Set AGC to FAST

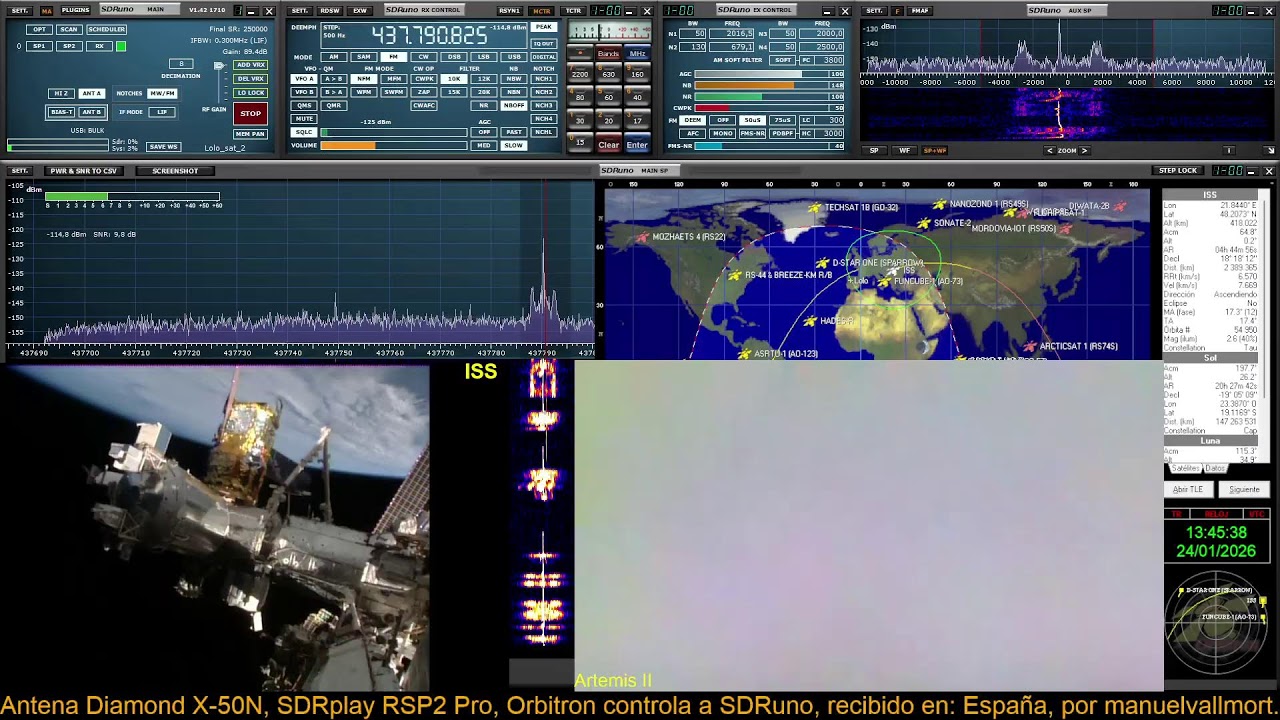[514, 132]
